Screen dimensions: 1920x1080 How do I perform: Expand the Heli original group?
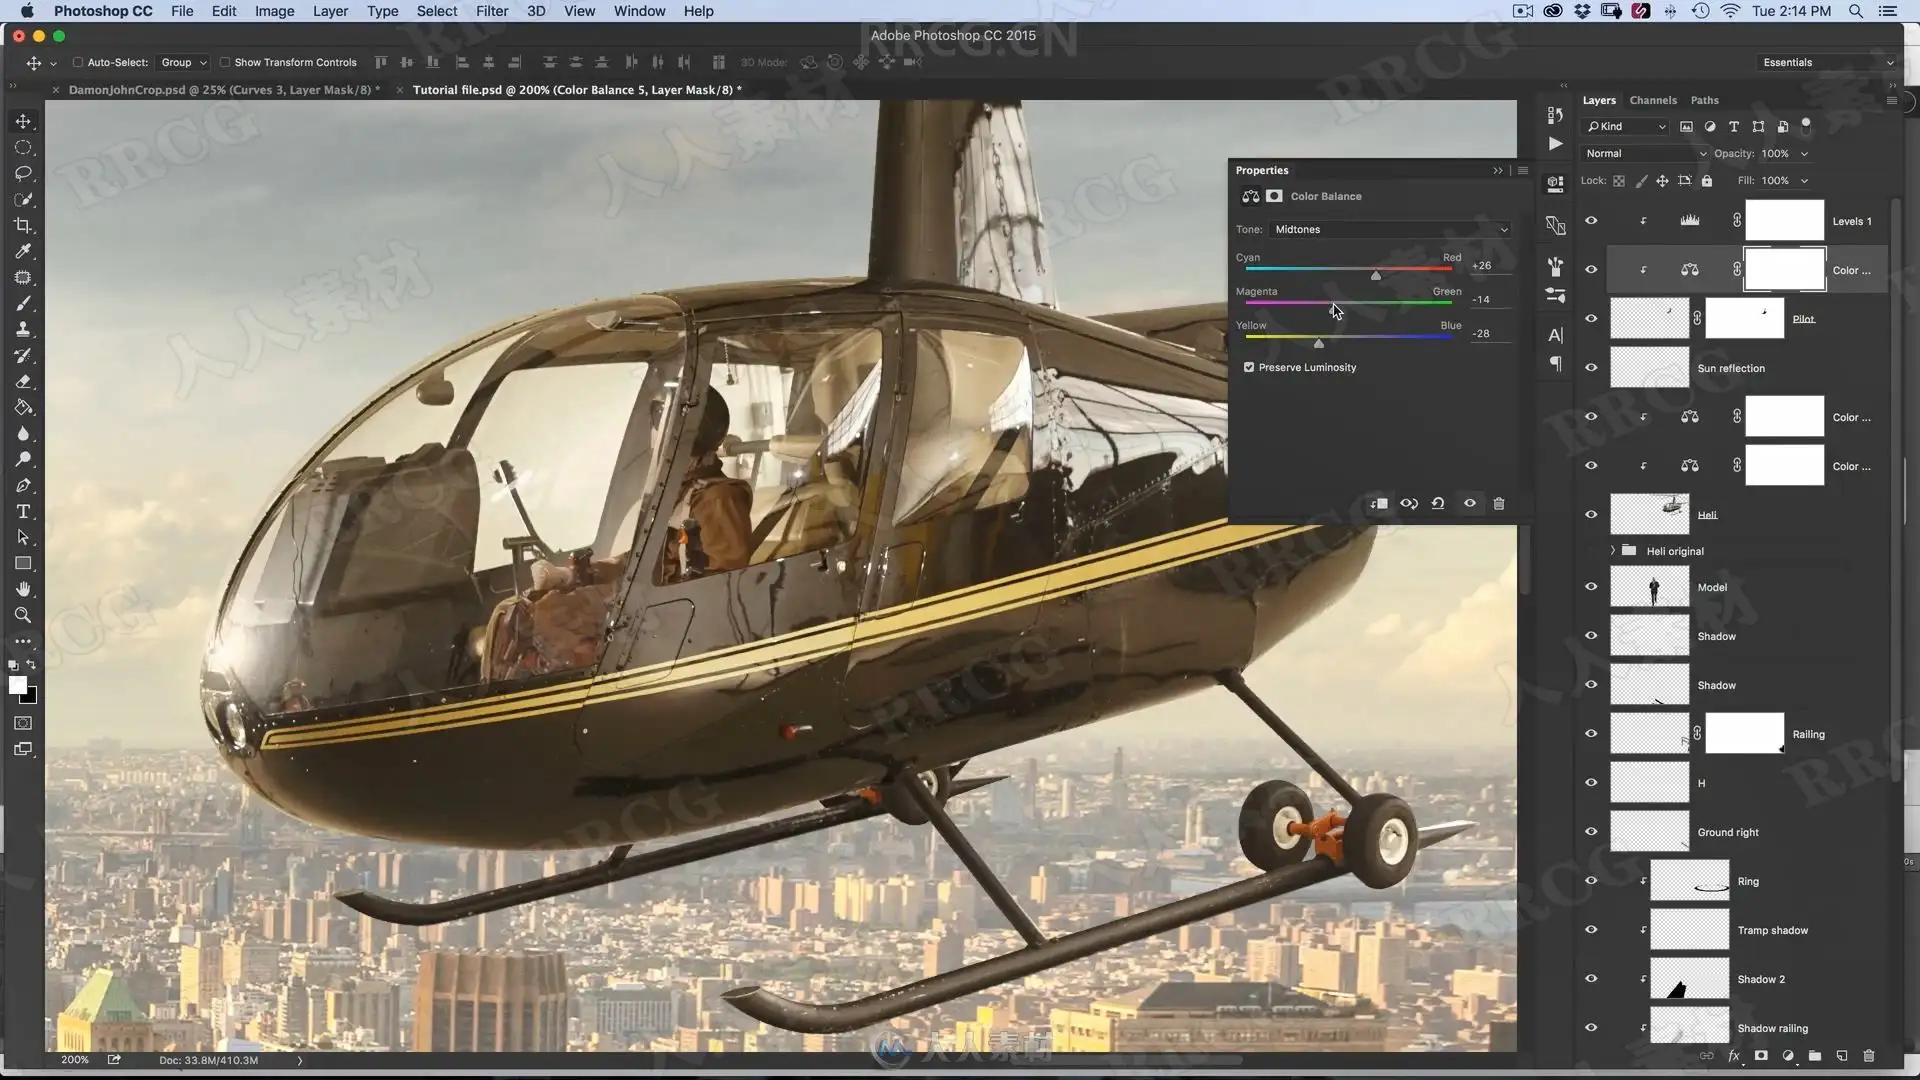coord(1612,551)
